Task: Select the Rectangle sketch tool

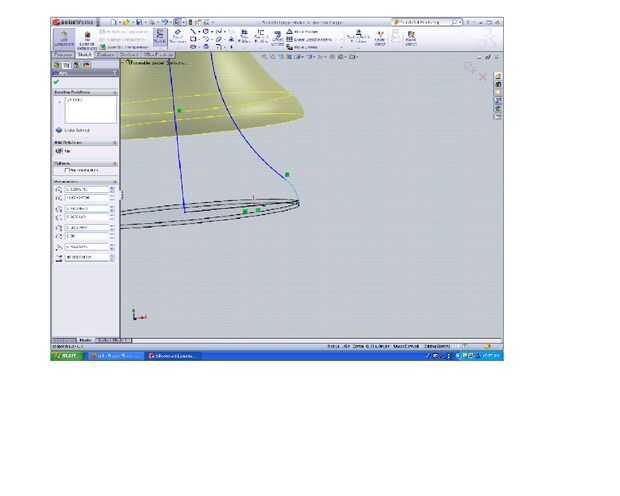Action: click(193, 39)
